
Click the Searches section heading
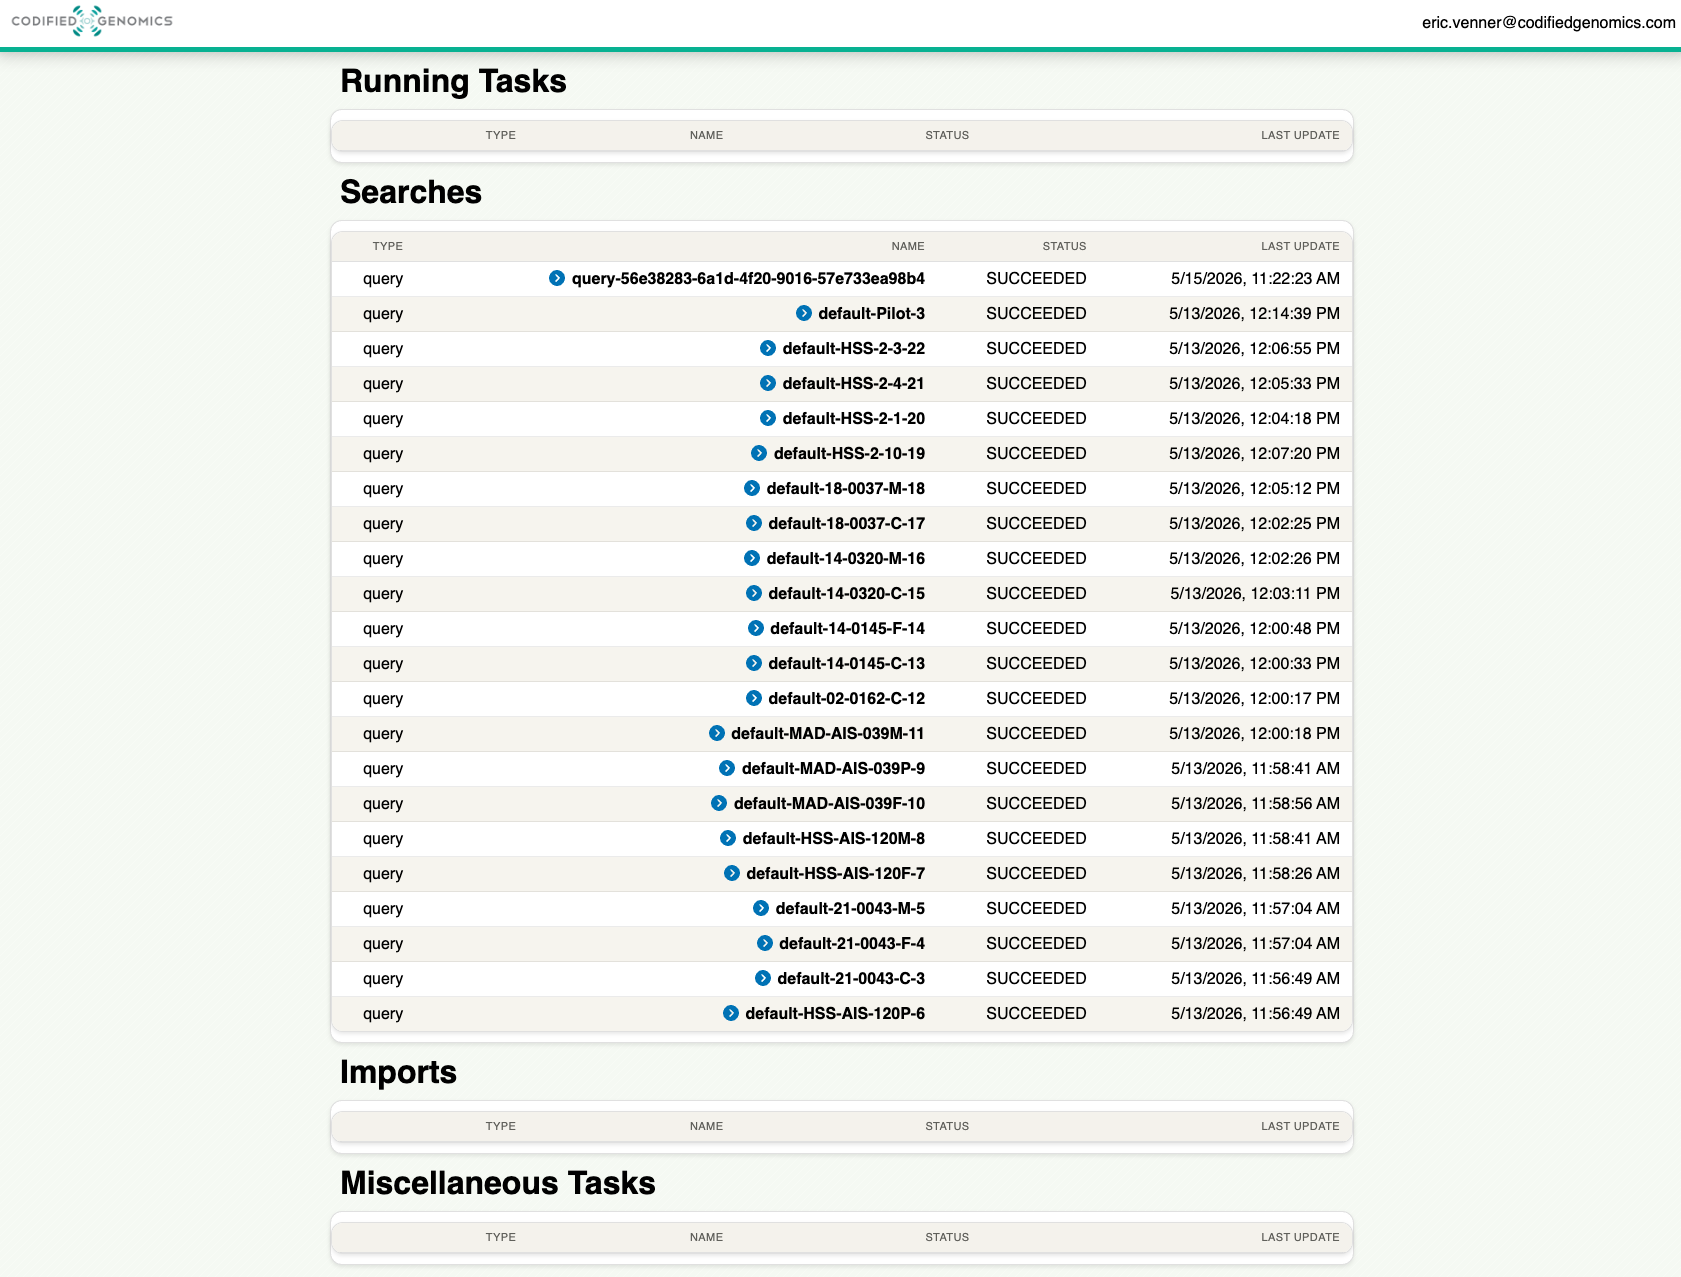(x=411, y=192)
